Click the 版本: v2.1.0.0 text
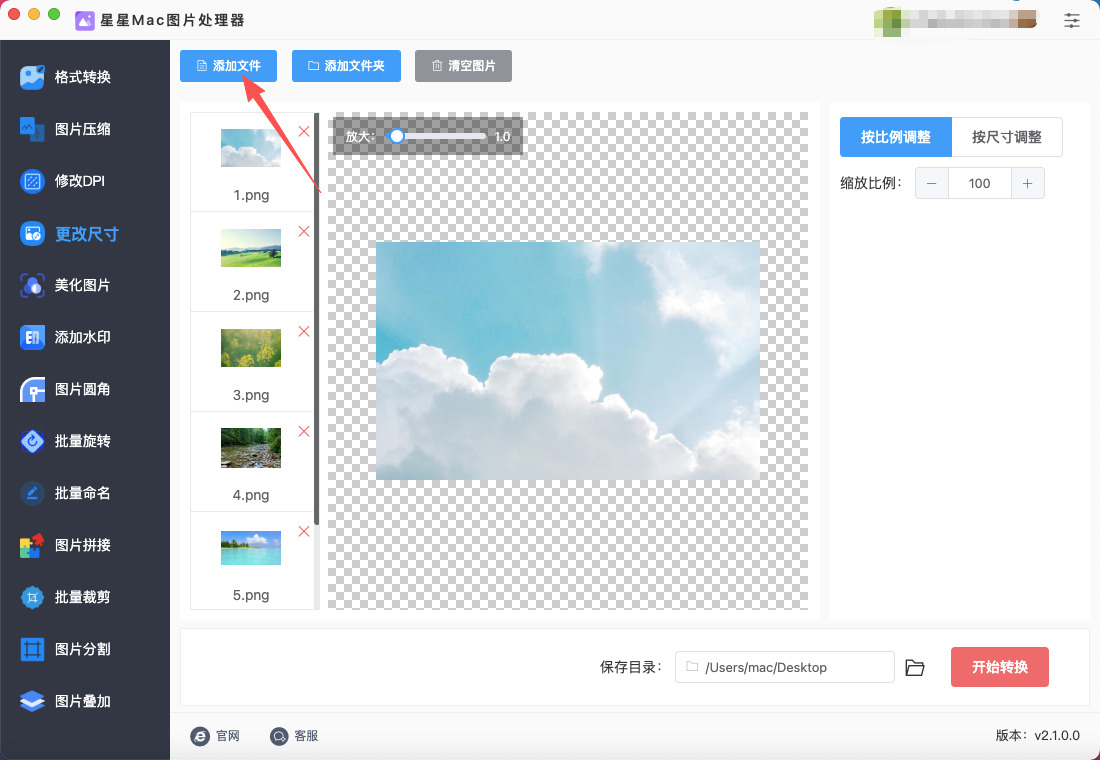 tap(1038, 735)
